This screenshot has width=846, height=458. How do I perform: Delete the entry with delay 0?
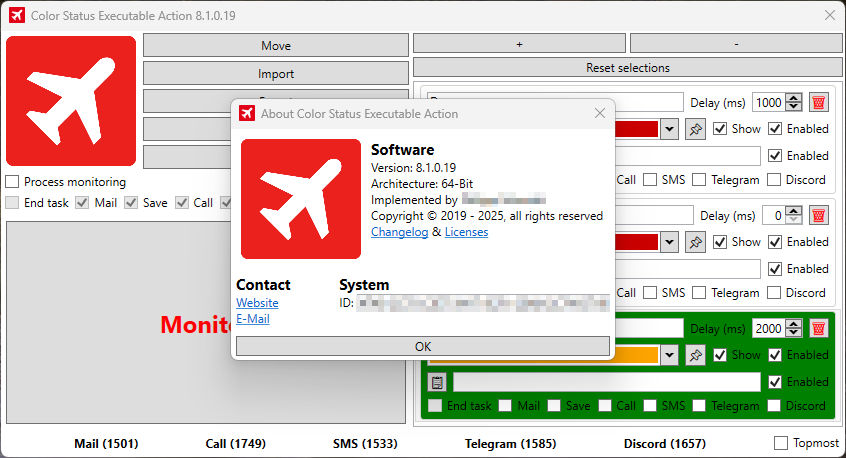[x=818, y=216]
